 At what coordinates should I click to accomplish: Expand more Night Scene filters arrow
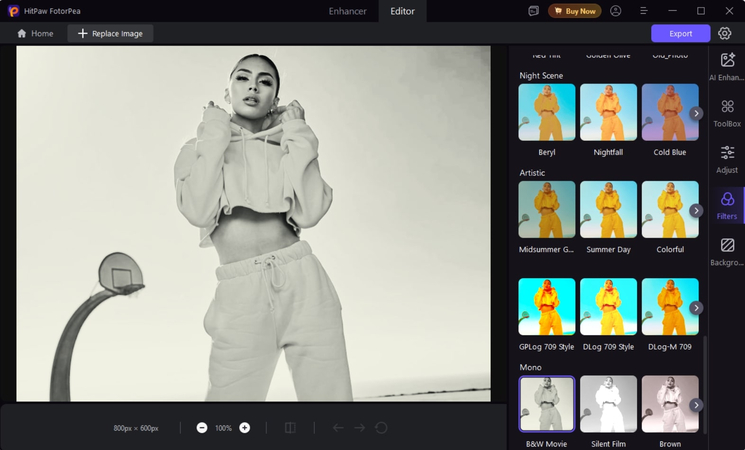click(x=696, y=113)
